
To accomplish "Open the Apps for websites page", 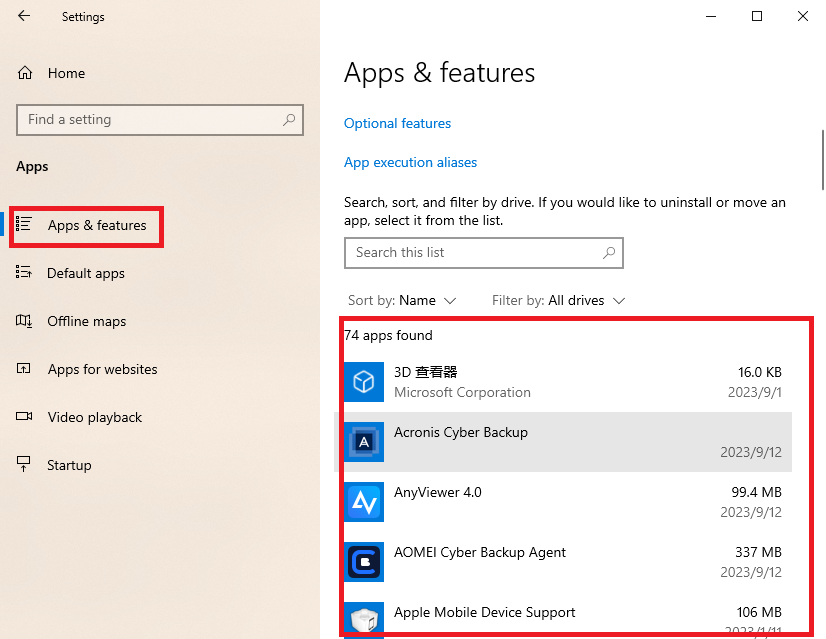I will click(x=102, y=369).
